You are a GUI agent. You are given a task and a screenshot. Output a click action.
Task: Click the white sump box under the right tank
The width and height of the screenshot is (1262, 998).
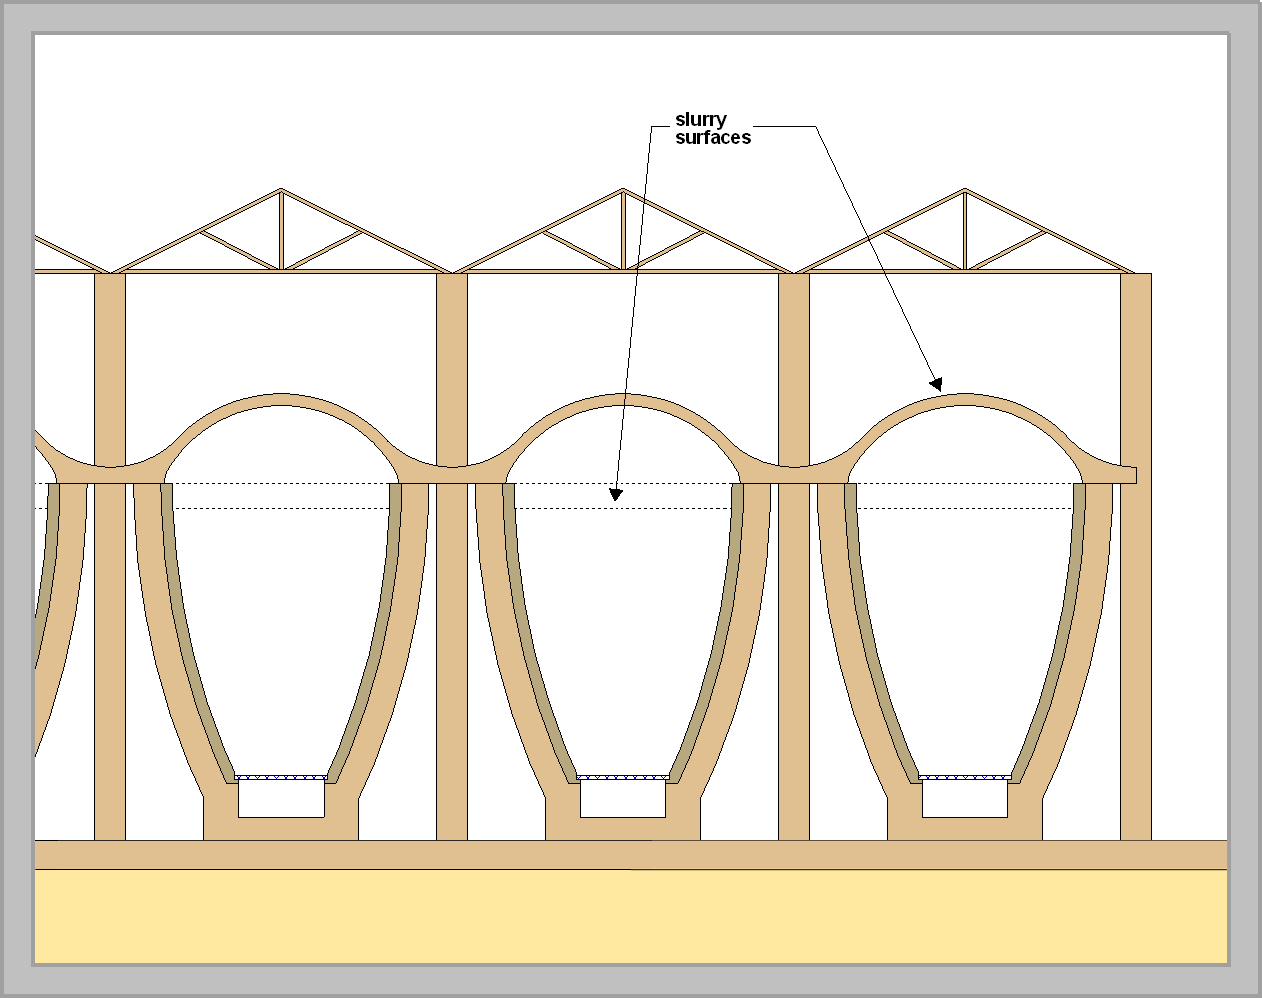coord(964,799)
